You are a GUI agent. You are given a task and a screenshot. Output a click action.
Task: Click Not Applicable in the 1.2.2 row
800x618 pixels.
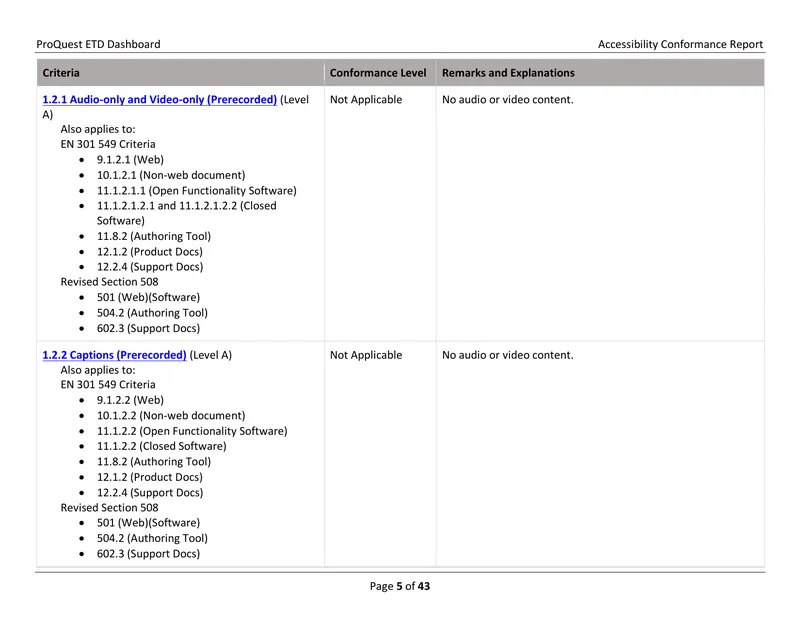[x=366, y=355]
